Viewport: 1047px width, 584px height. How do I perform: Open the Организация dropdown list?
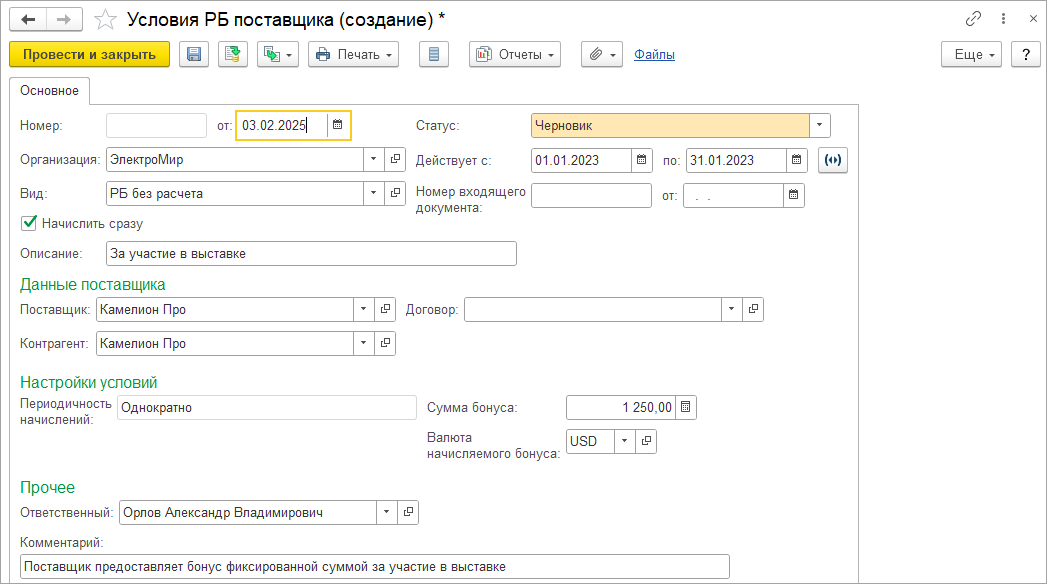tap(372, 159)
